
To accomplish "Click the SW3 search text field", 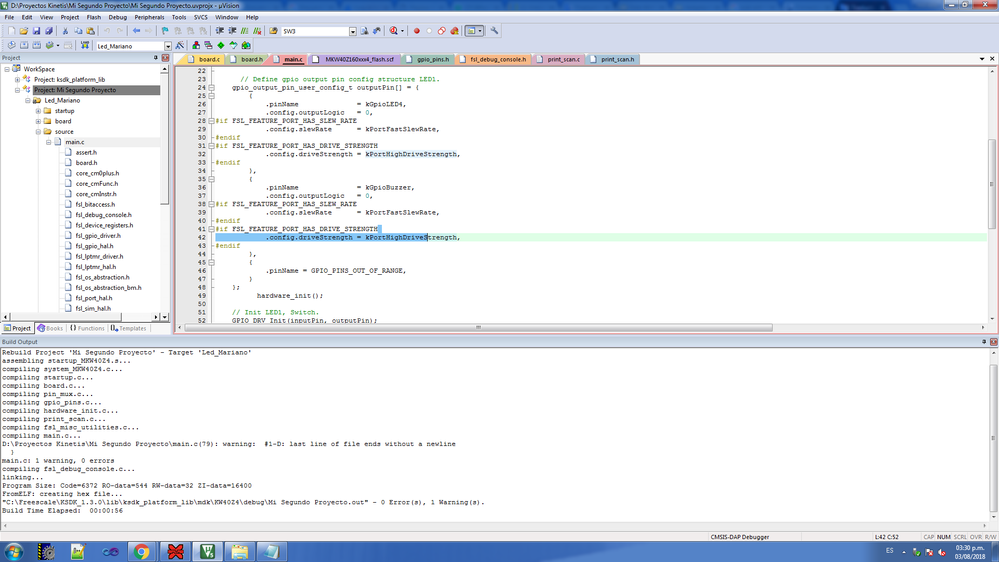I will [x=315, y=31].
